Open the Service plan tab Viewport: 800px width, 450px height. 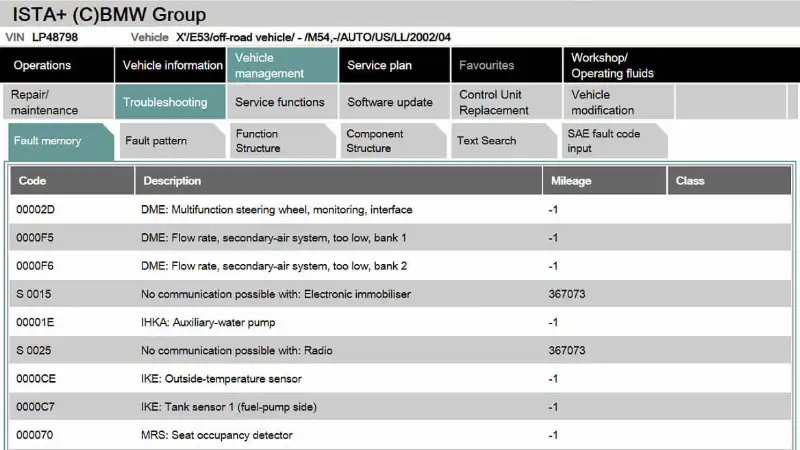394,65
